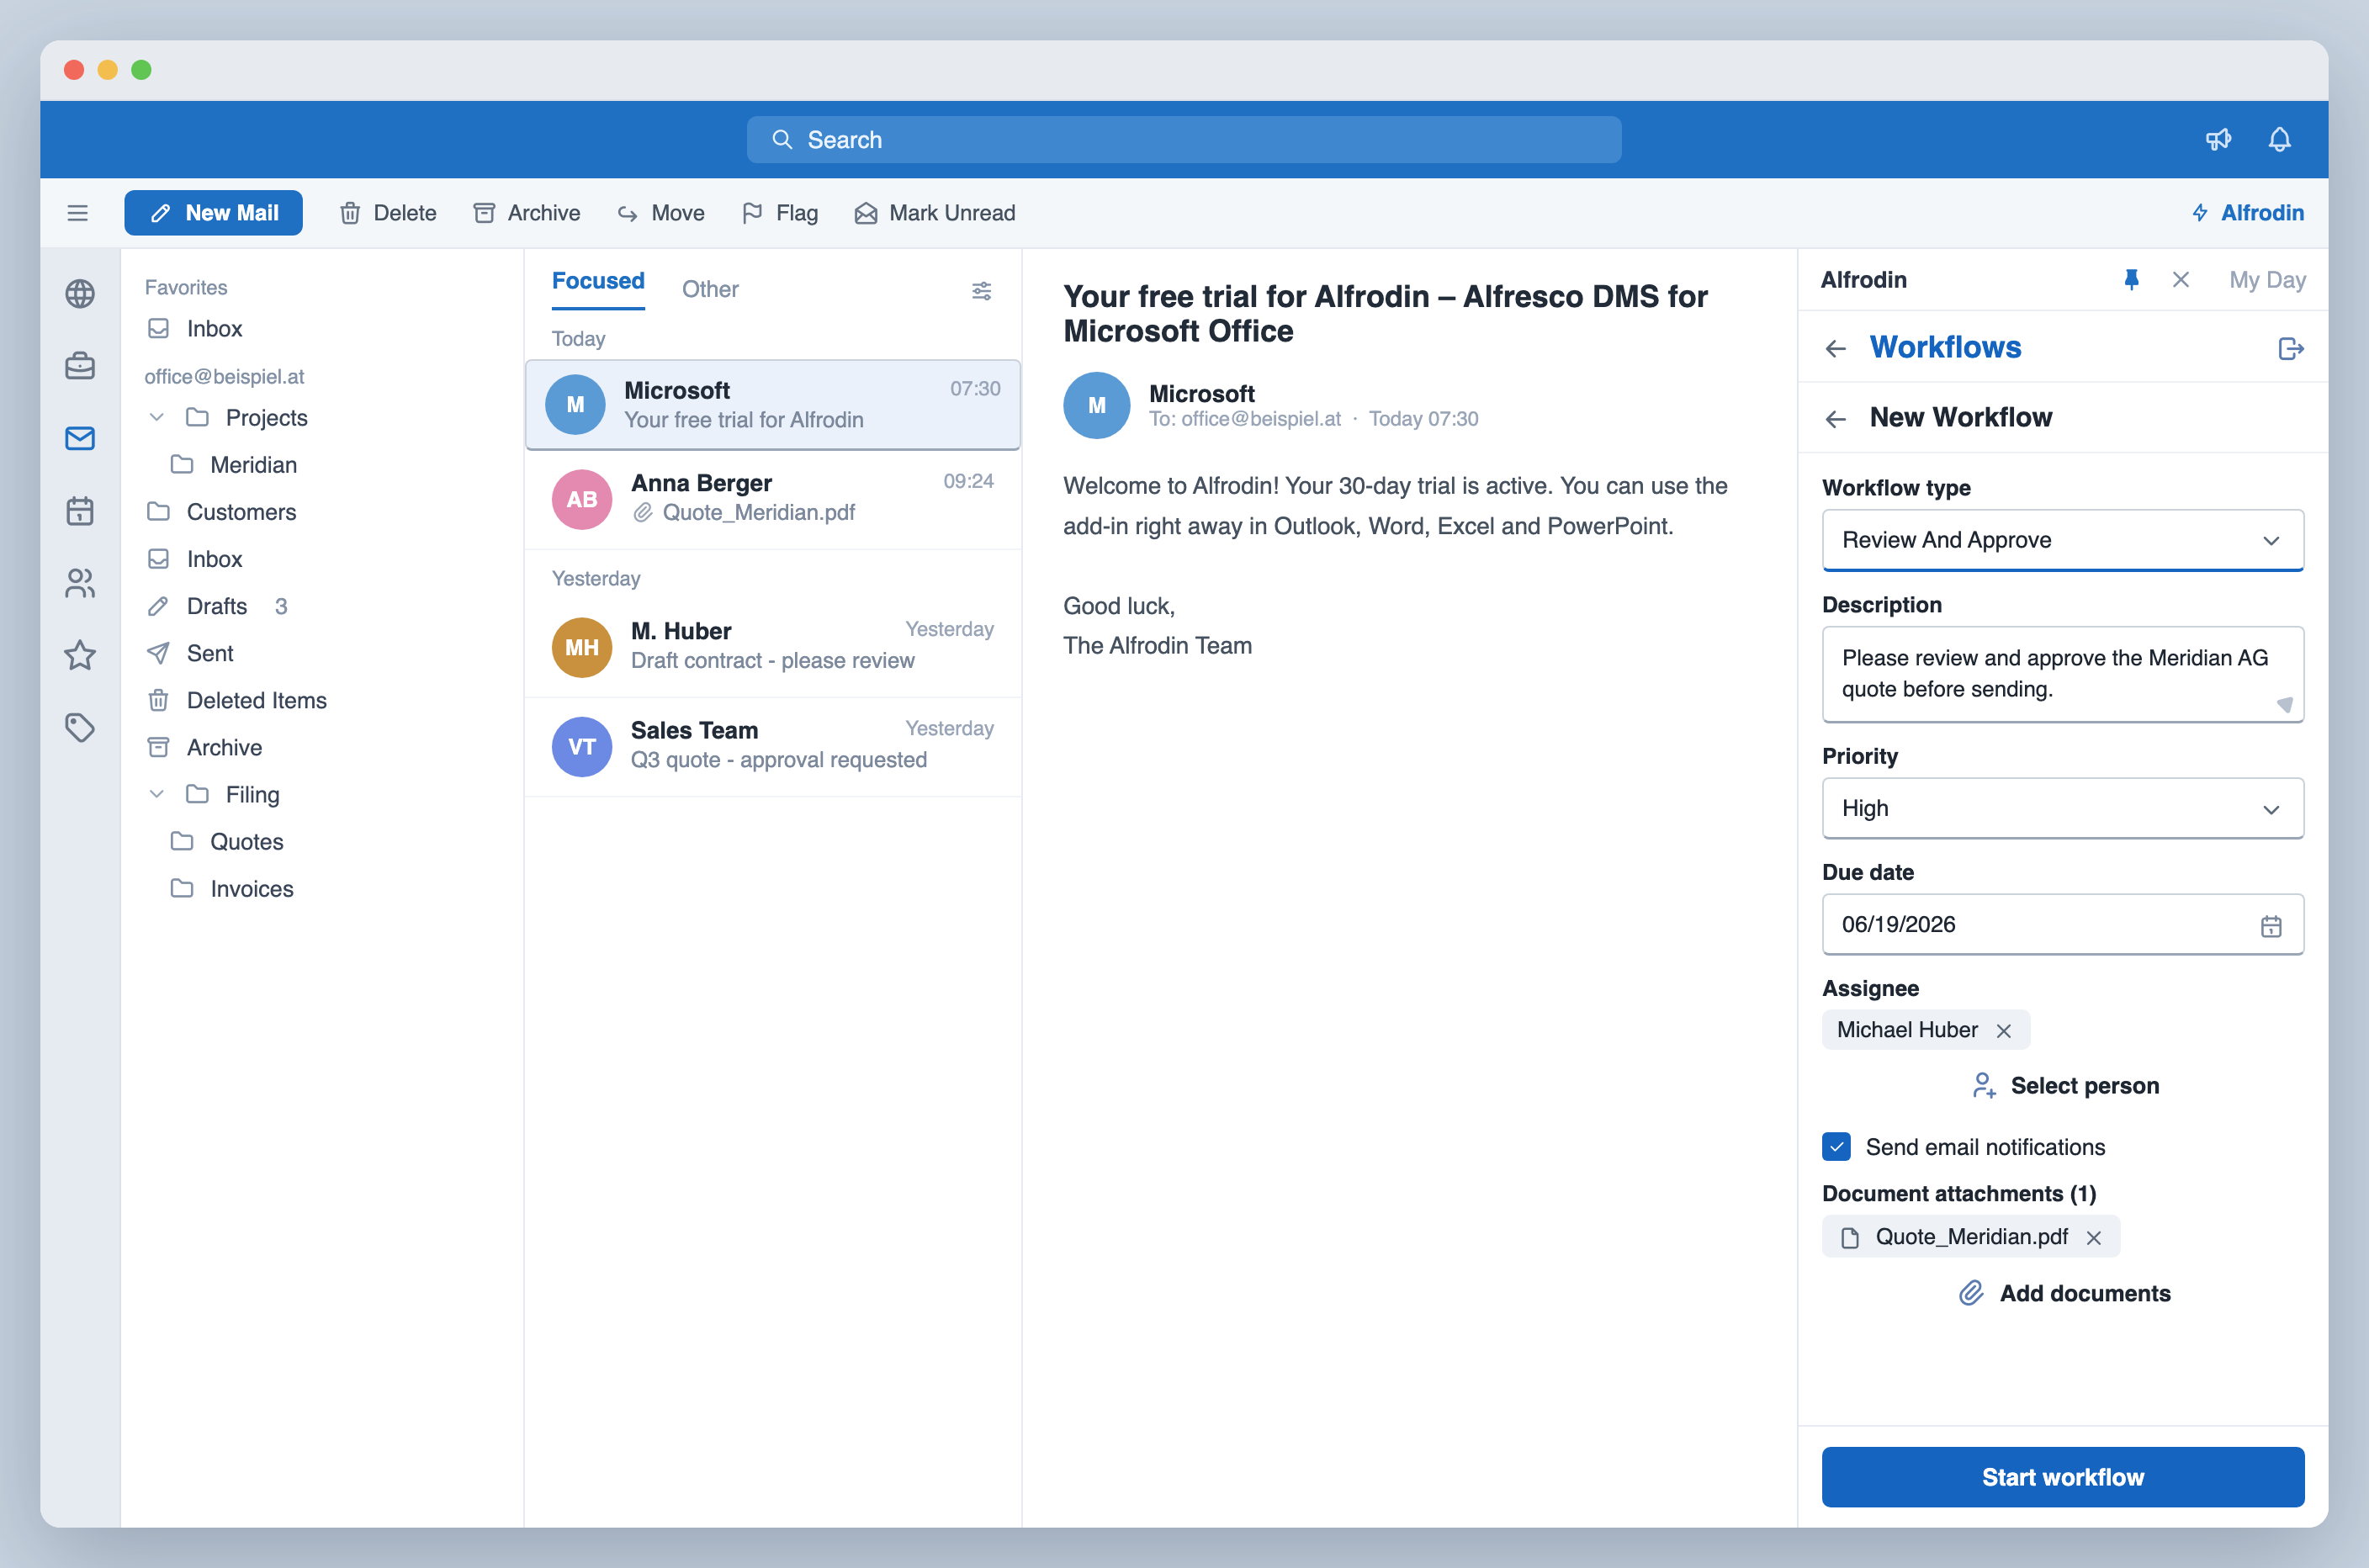
Task: Flag the selected message
Action: click(780, 213)
